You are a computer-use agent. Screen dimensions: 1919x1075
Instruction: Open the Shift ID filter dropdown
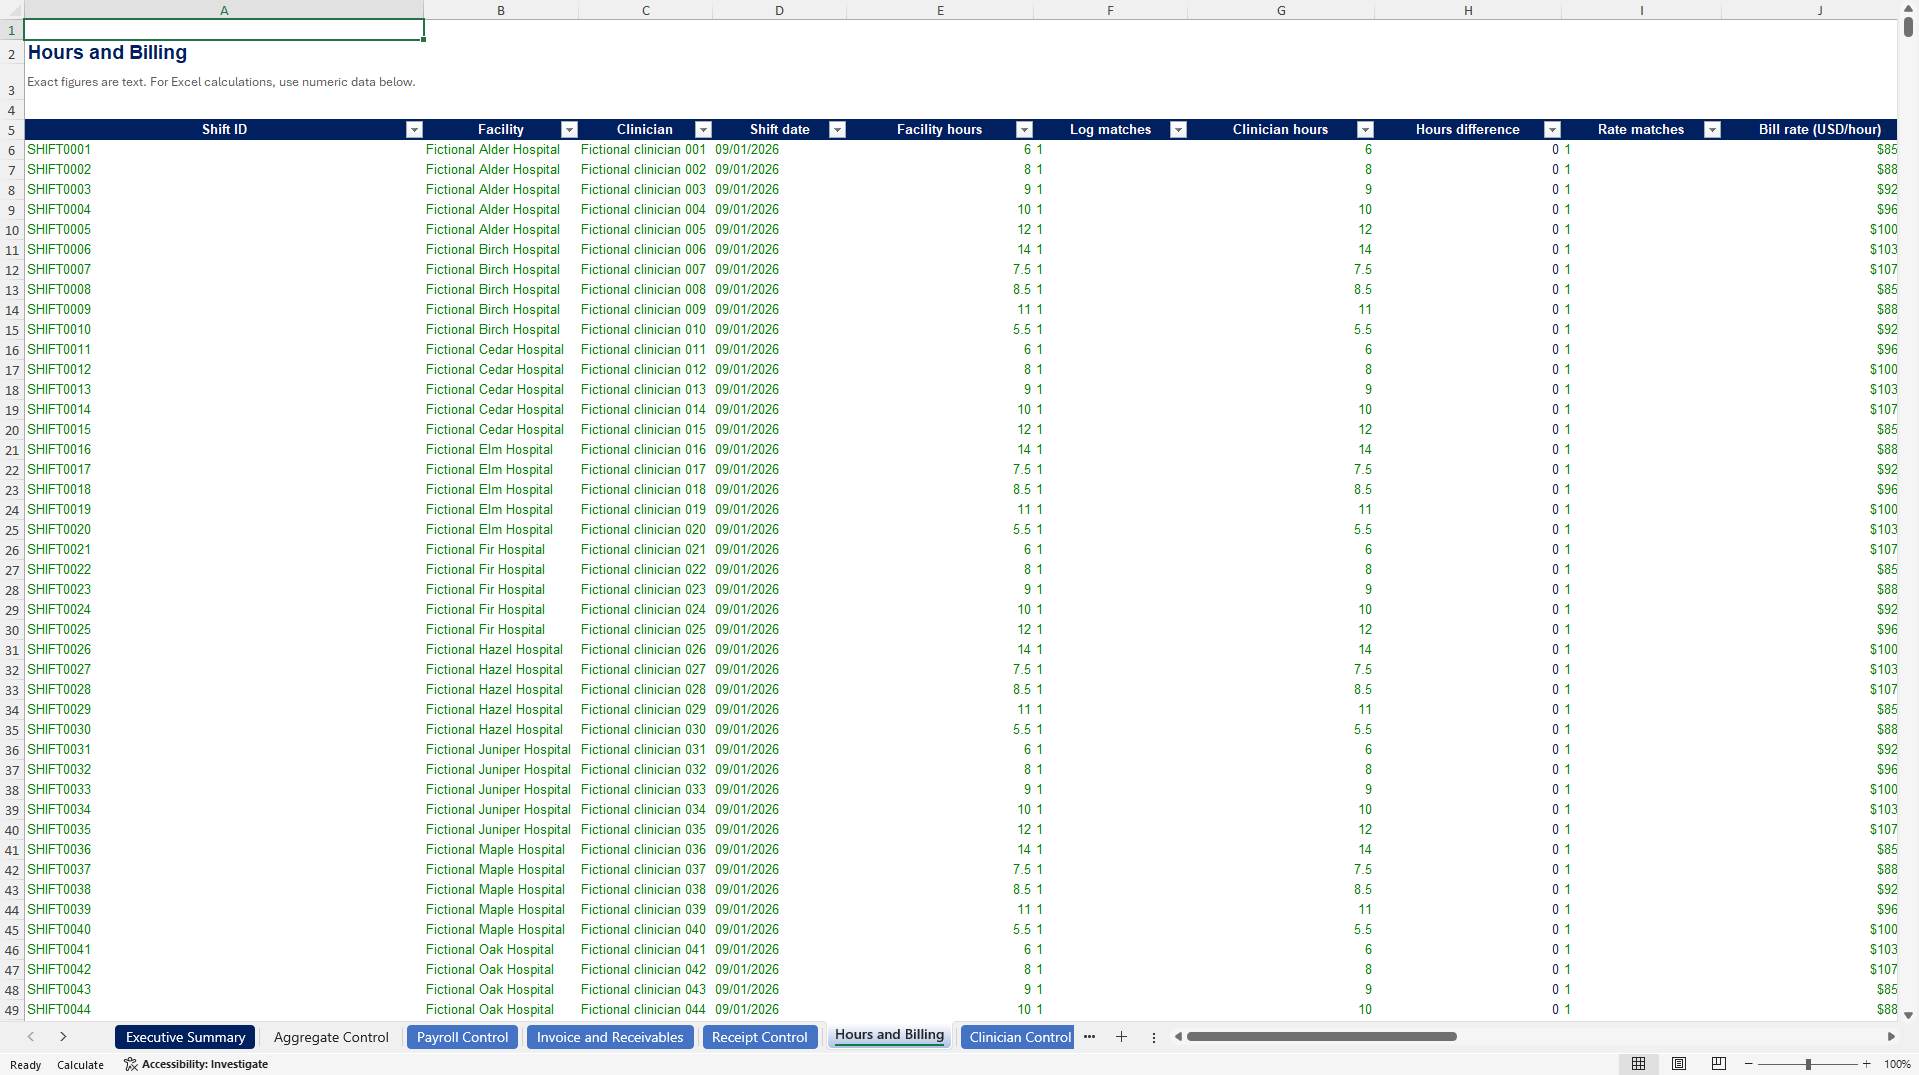tap(414, 130)
